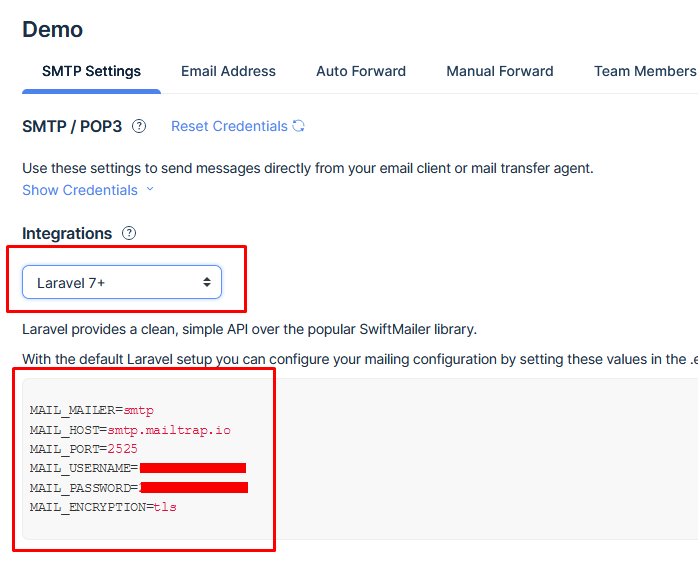The width and height of the screenshot is (698, 566).
Task: Click the smtp.mailtrap.io host value
Action: point(169,430)
